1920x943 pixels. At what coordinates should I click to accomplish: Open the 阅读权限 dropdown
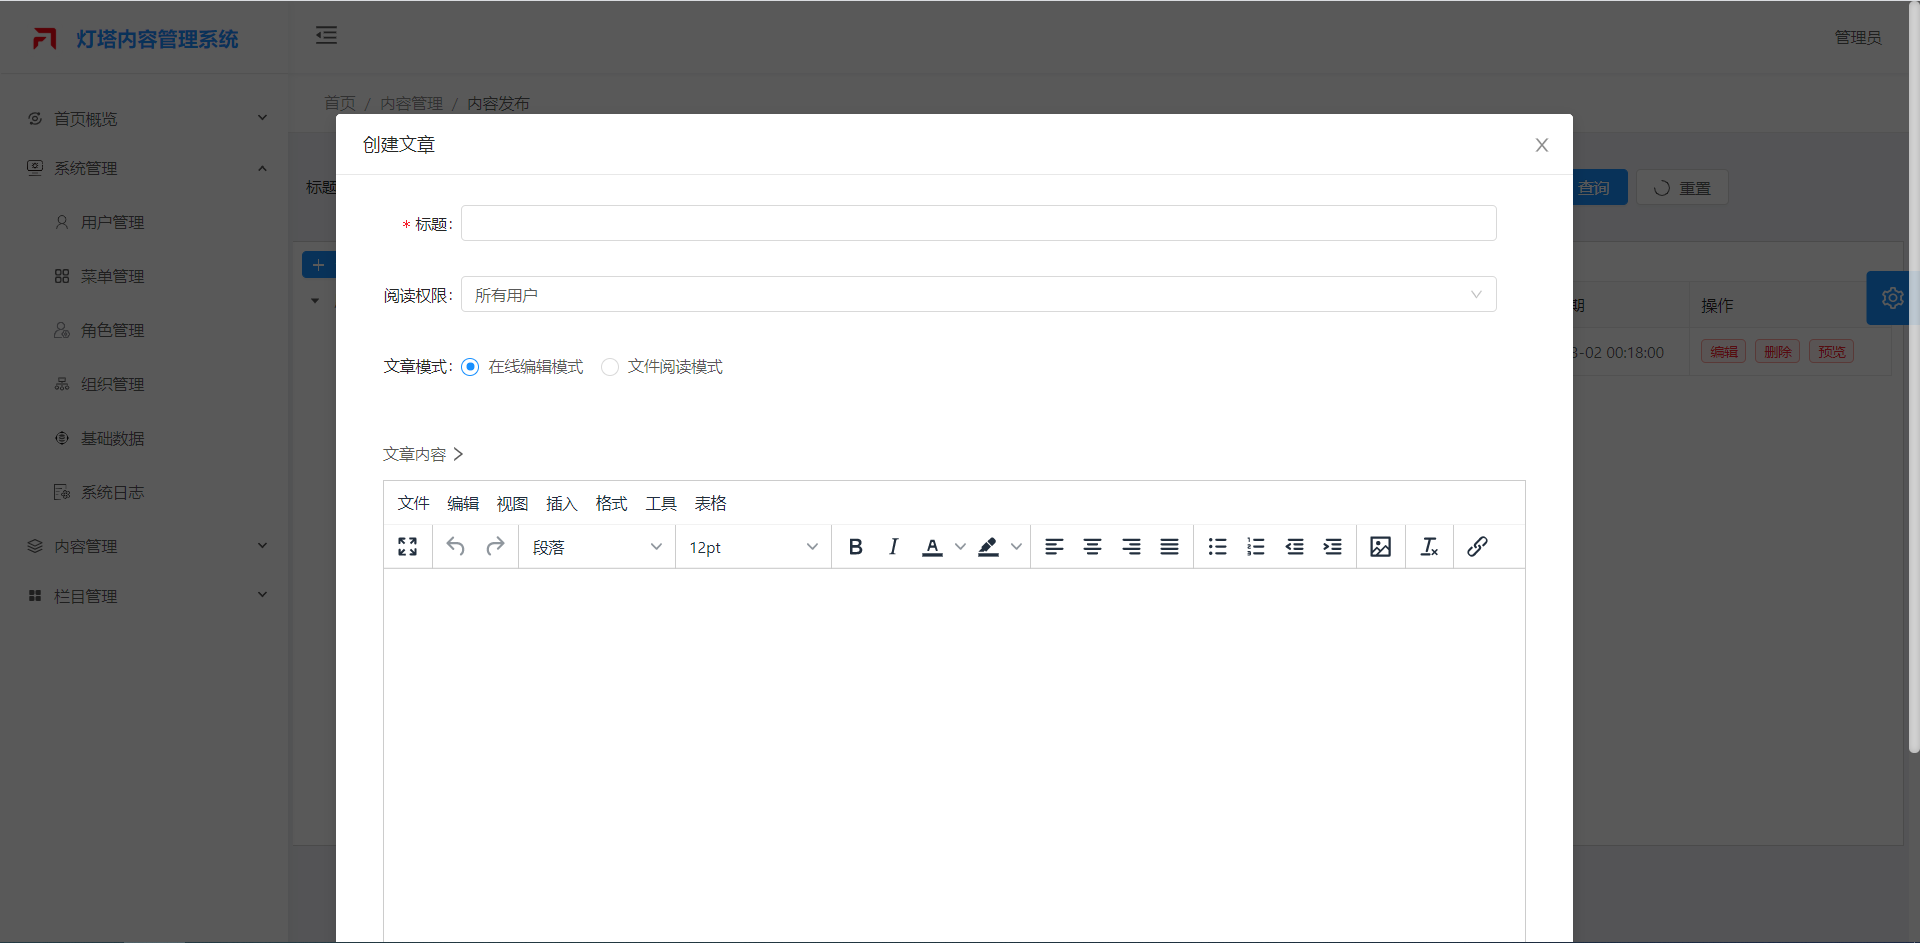[978, 295]
